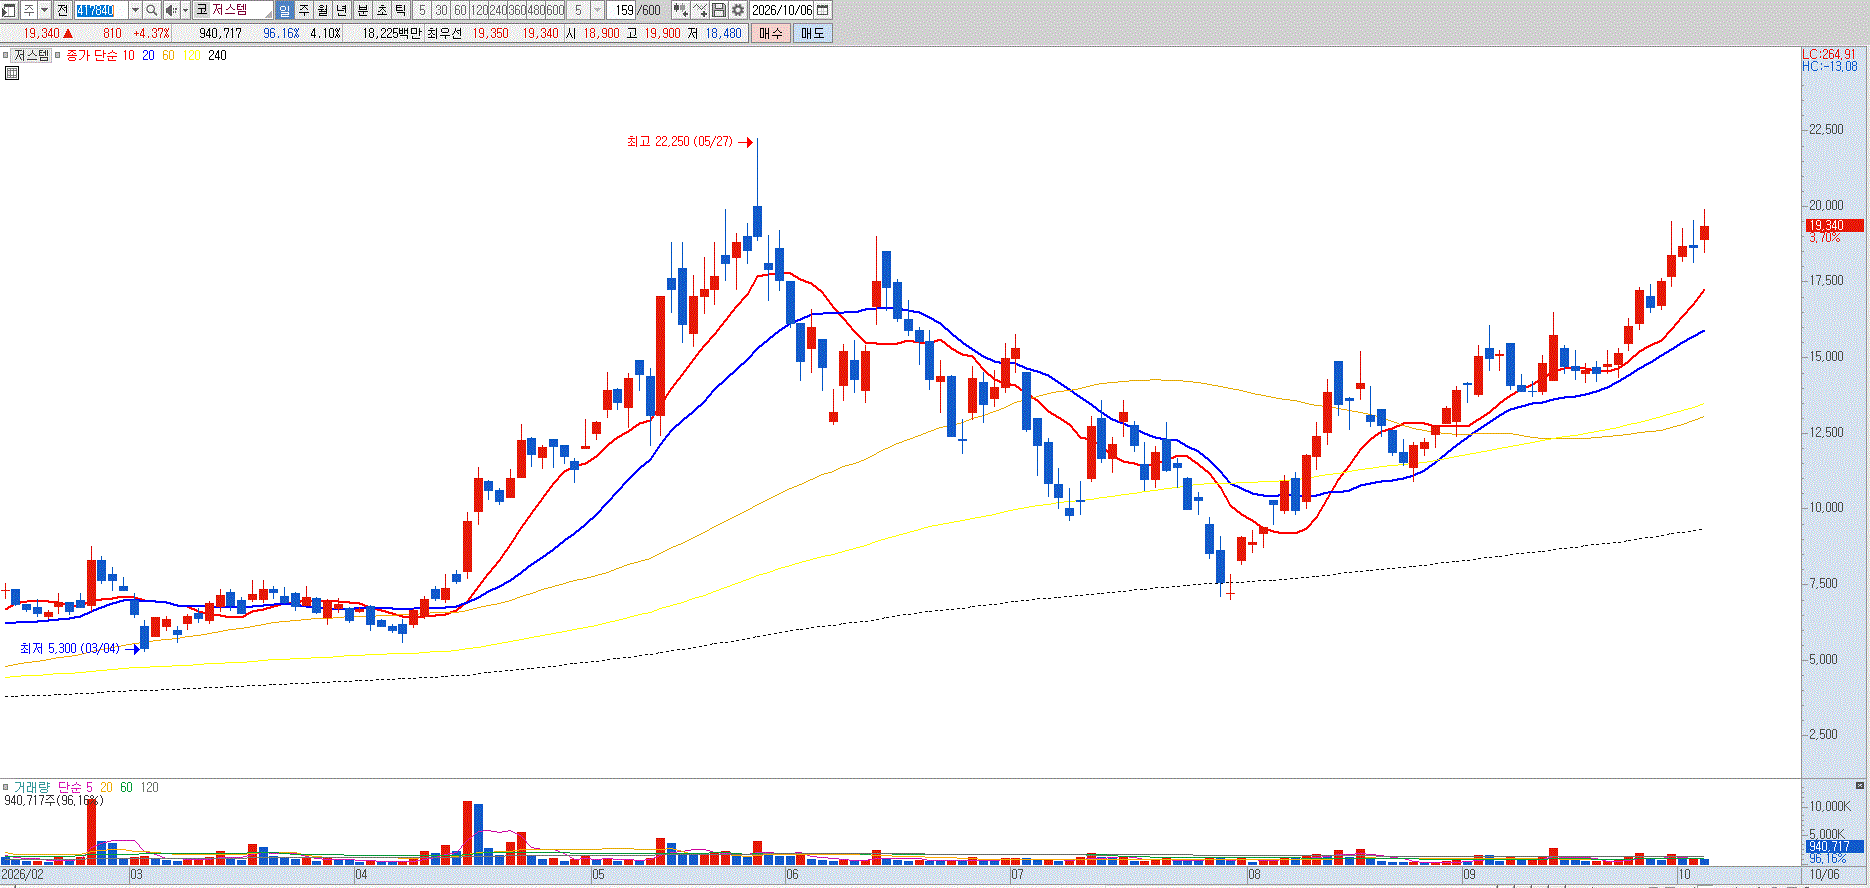Select the 틱 (tick) period toggle
The width and height of the screenshot is (1870, 888).
point(401,10)
